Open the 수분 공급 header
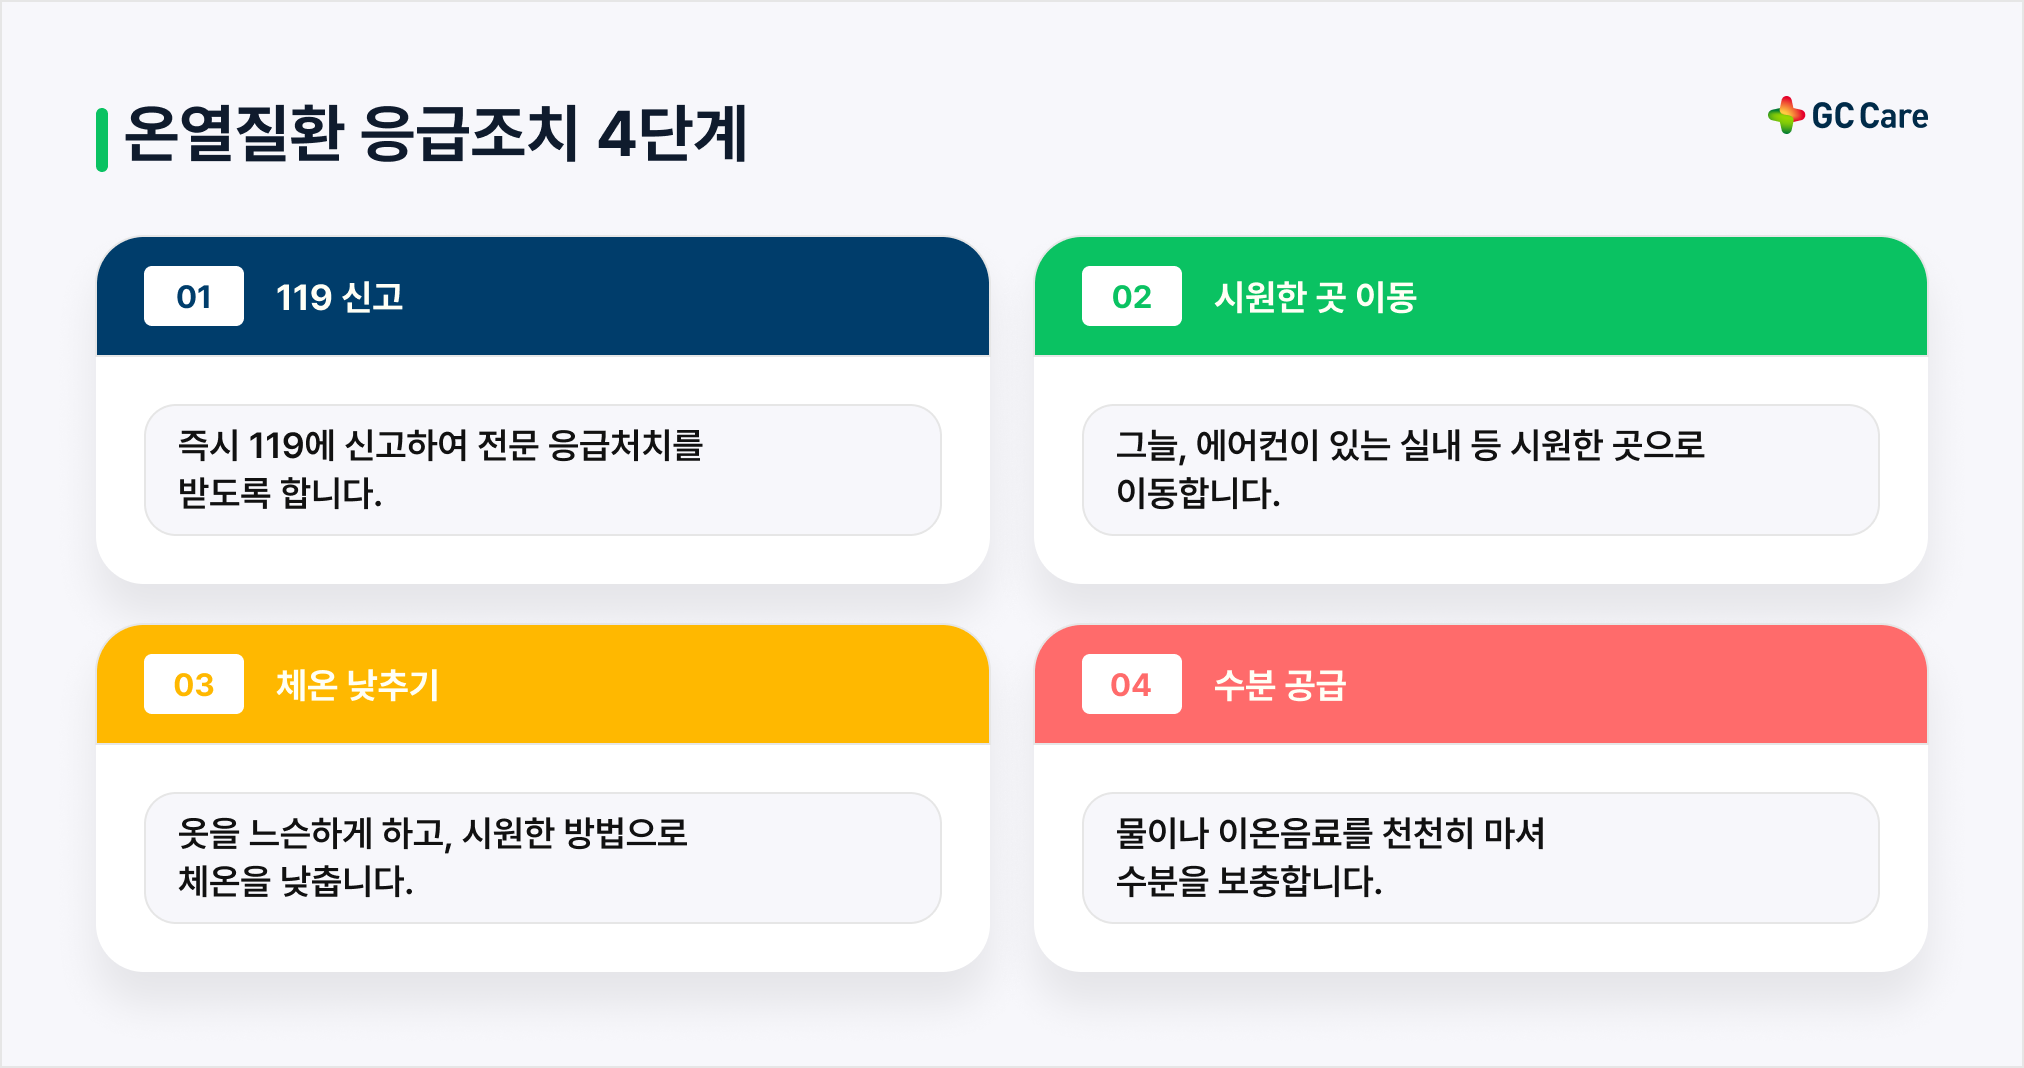This screenshot has width=2024, height=1068. click(1280, 685)
